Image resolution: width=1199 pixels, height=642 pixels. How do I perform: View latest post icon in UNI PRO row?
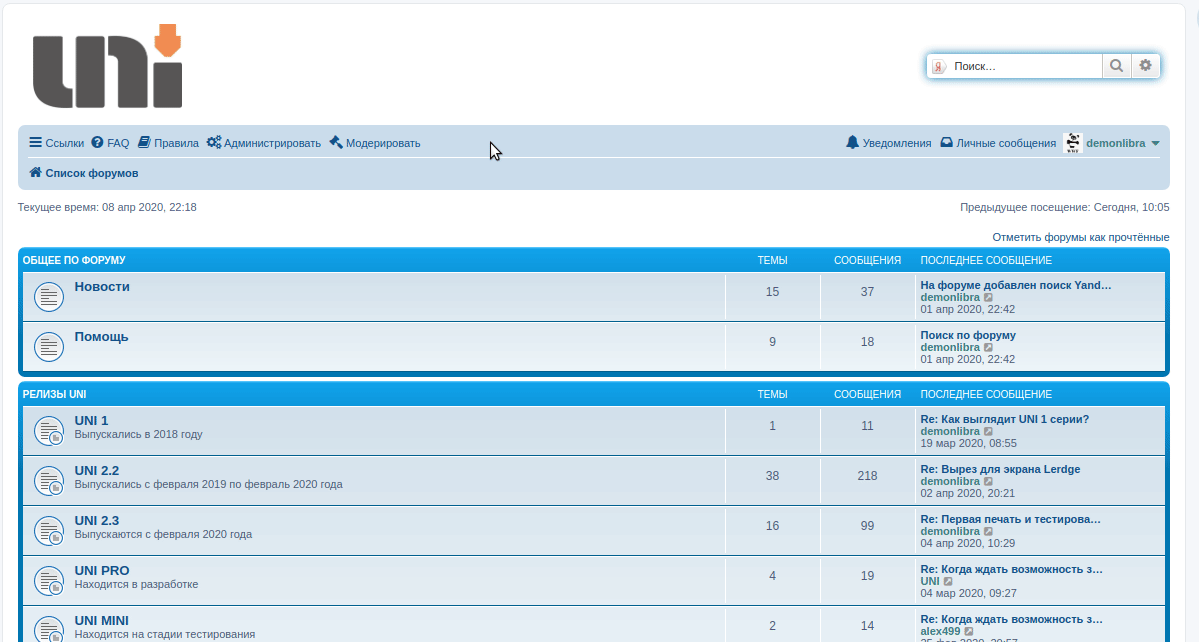(x=948, y=582)
